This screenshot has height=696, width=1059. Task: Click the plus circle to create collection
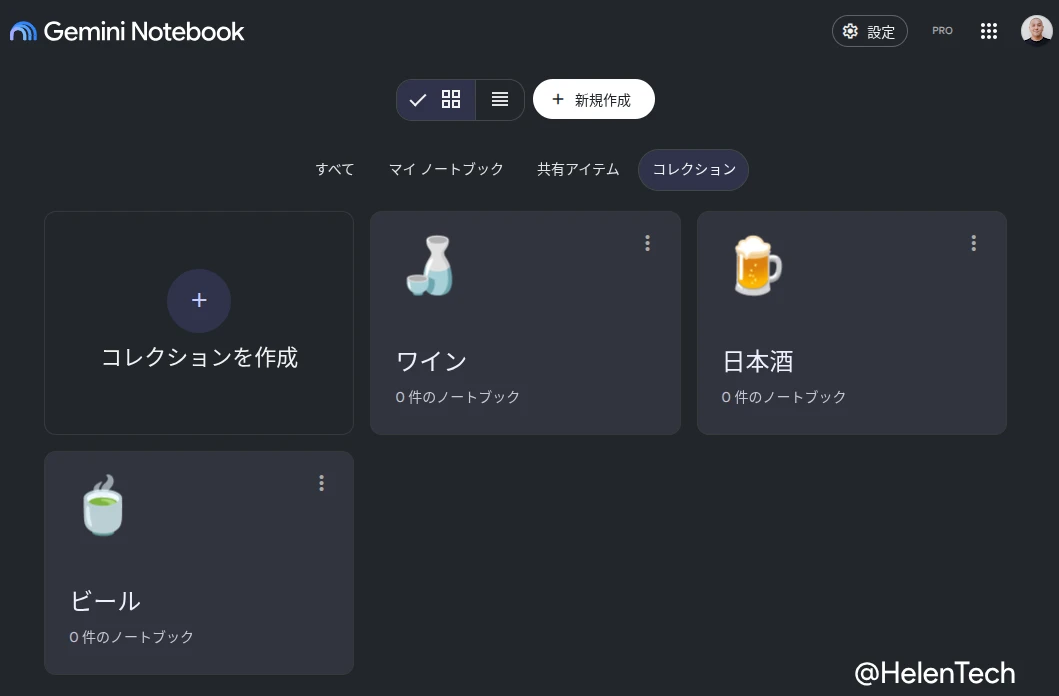pos(199,300)
